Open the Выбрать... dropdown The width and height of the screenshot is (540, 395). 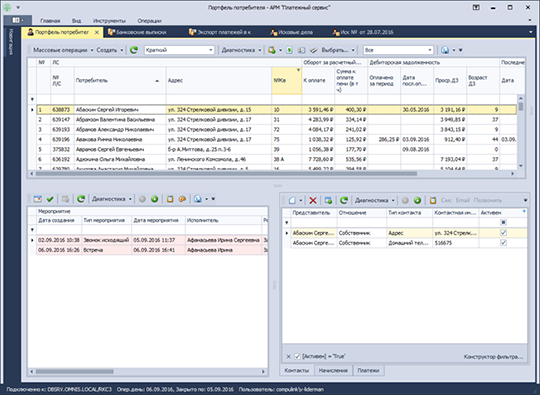click(338, 50)
